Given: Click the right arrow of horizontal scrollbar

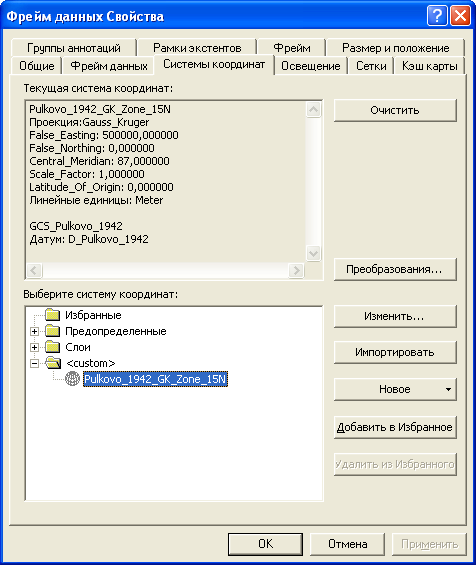Looking at the screenshot, I should (x=296, y=270).
